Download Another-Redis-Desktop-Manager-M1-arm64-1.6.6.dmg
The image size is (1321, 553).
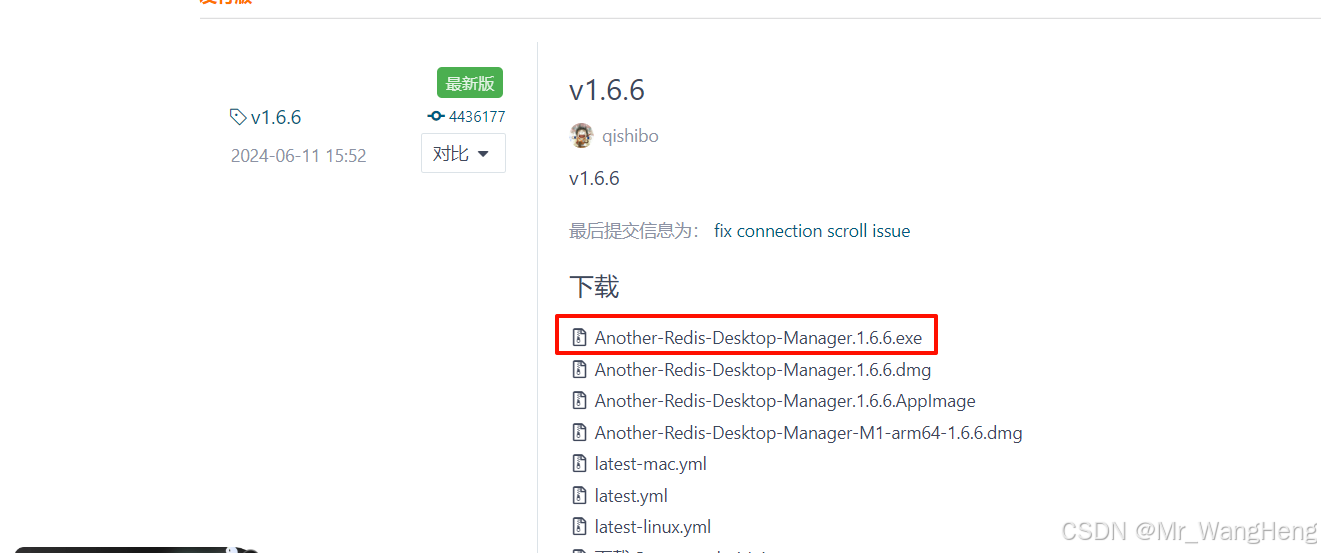[808, 433]
